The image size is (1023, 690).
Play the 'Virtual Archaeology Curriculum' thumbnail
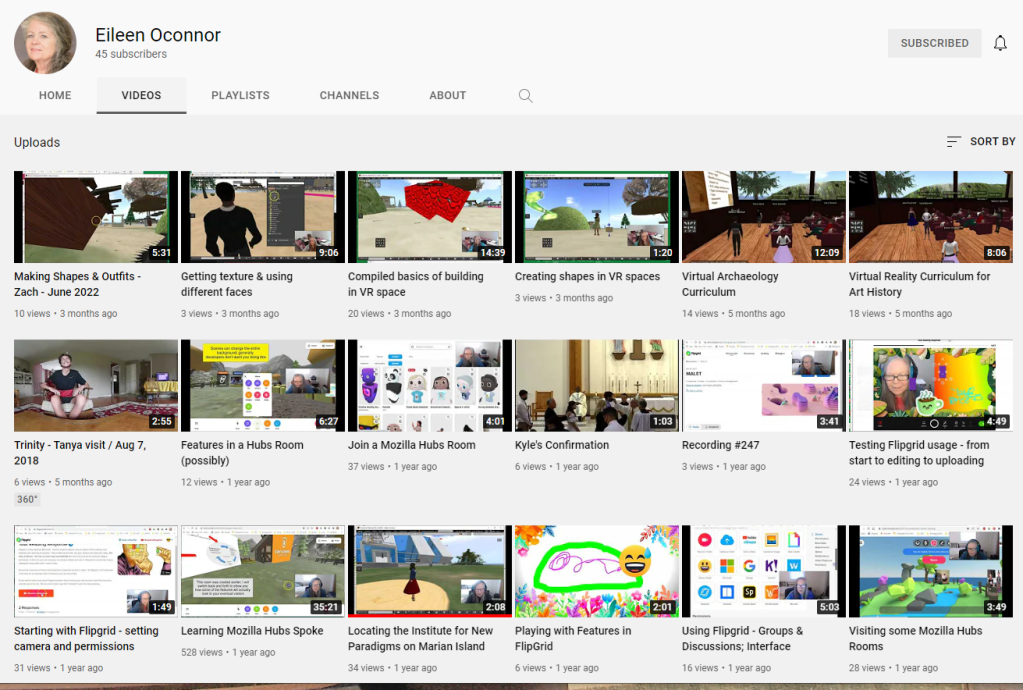pos(763,217)
